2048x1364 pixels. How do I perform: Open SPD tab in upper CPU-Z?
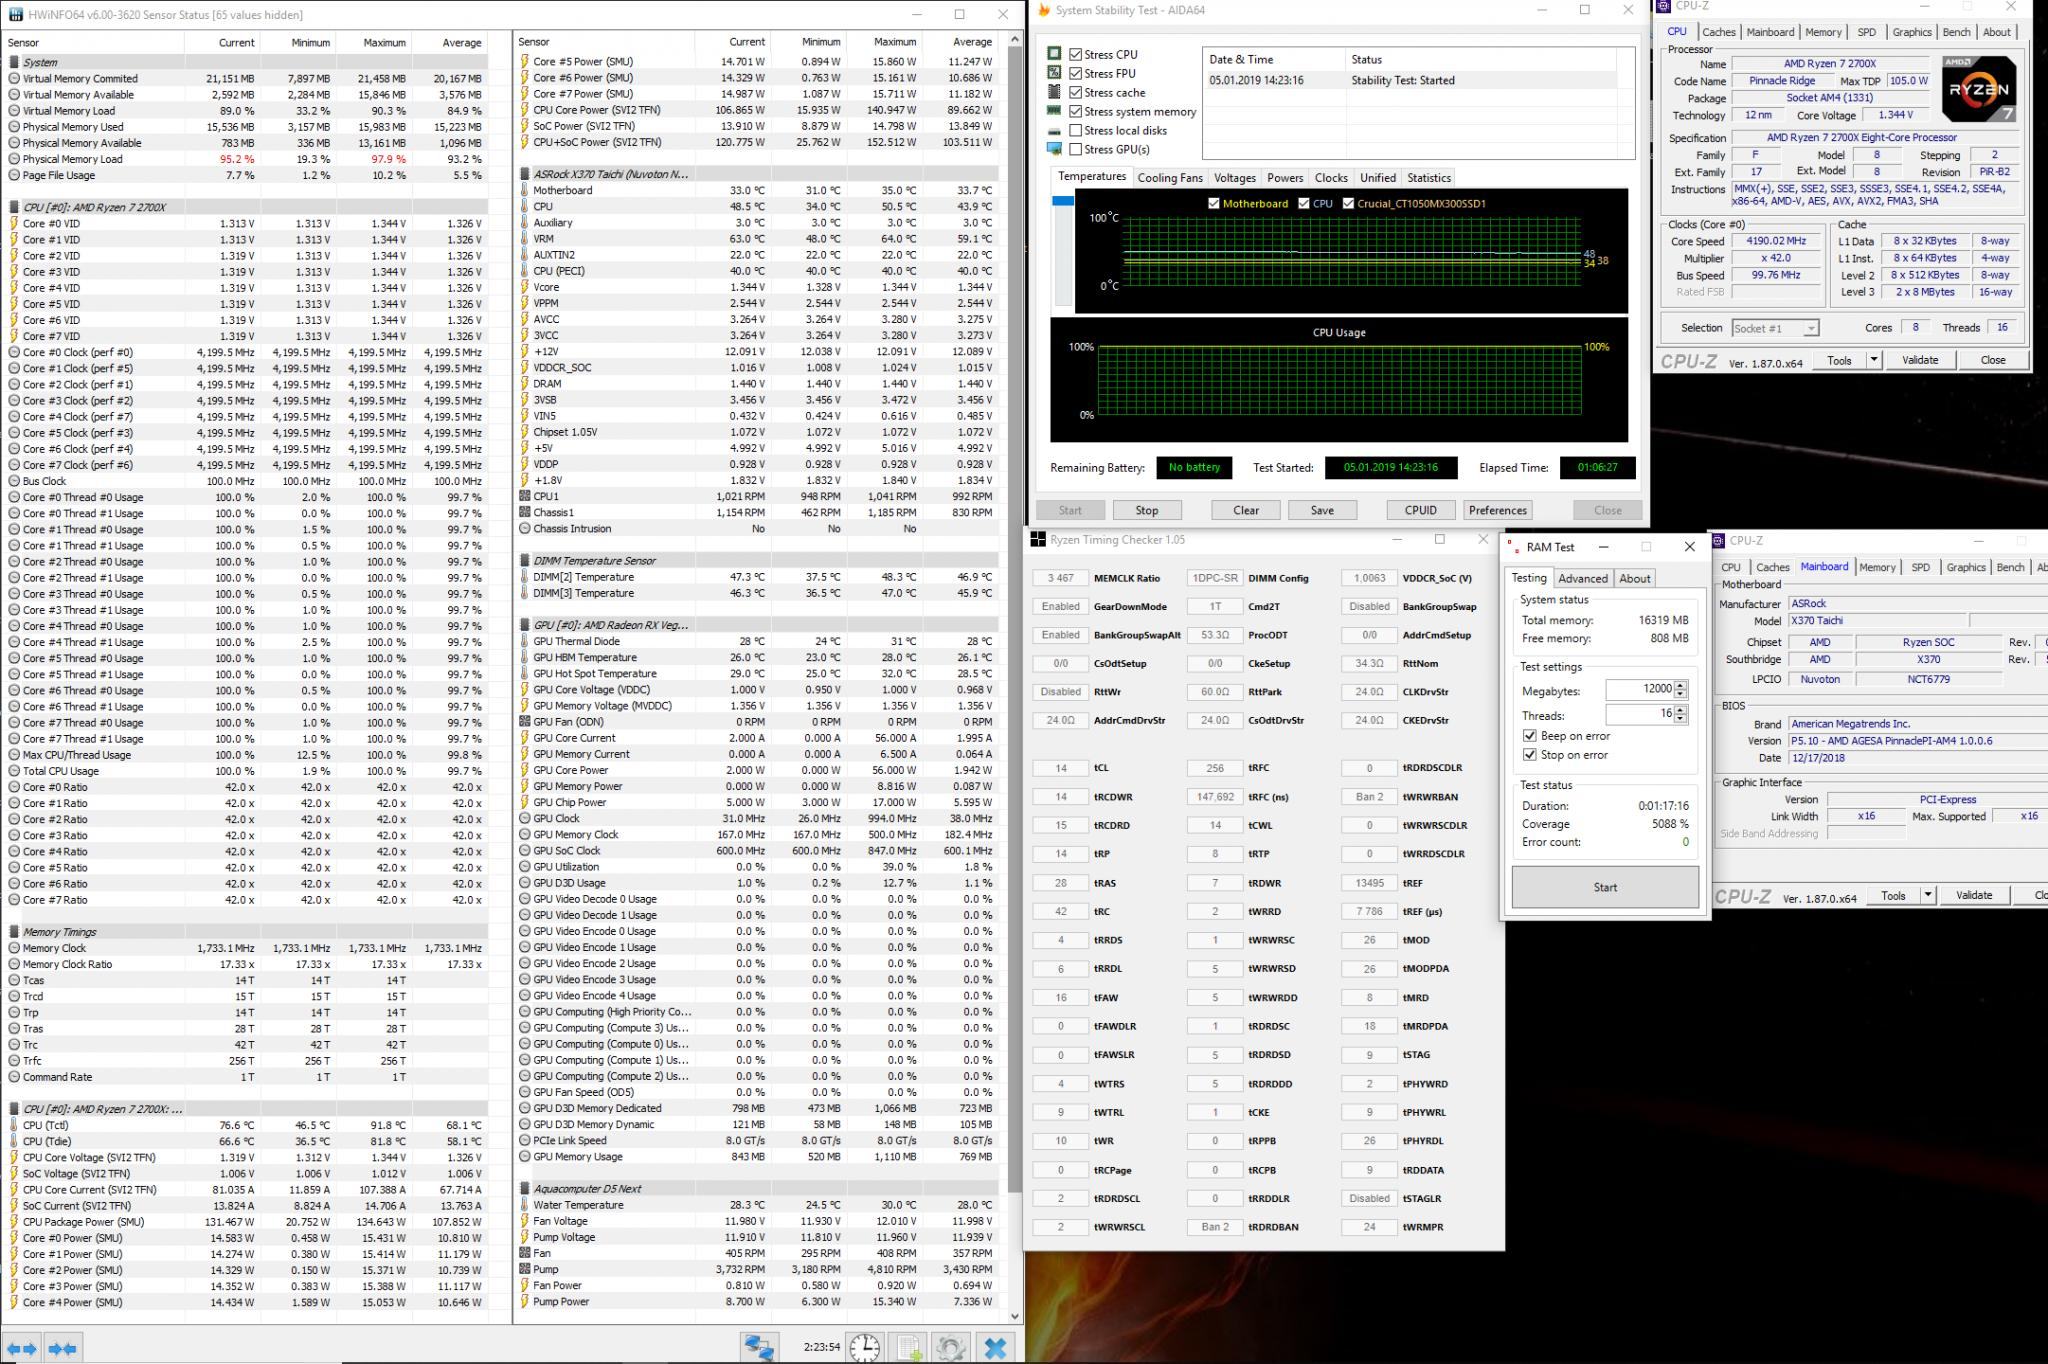pos(1866,32)
